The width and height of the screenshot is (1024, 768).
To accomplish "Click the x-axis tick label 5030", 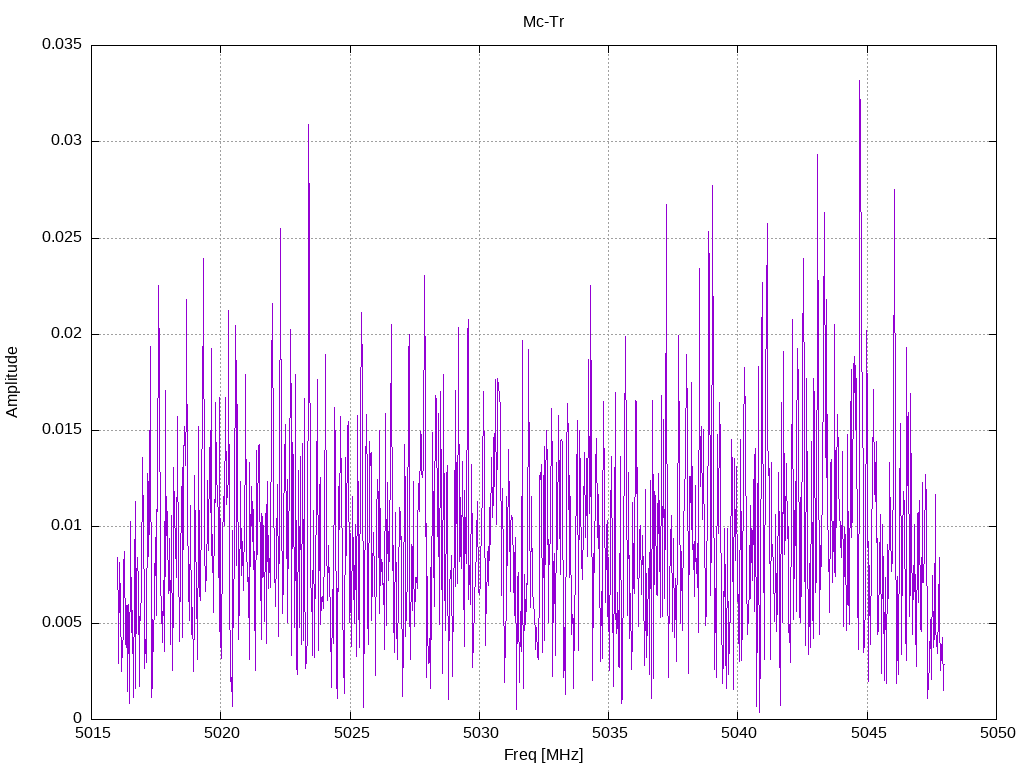I will coord(480,733).
